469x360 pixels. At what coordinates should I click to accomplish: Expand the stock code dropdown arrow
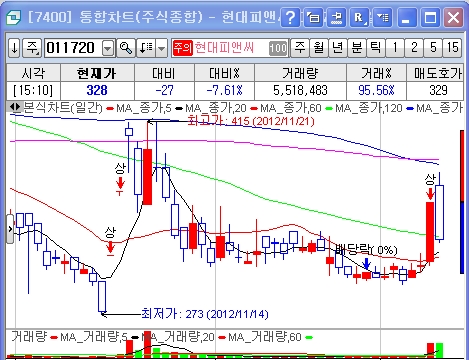[x=108, y=48]
